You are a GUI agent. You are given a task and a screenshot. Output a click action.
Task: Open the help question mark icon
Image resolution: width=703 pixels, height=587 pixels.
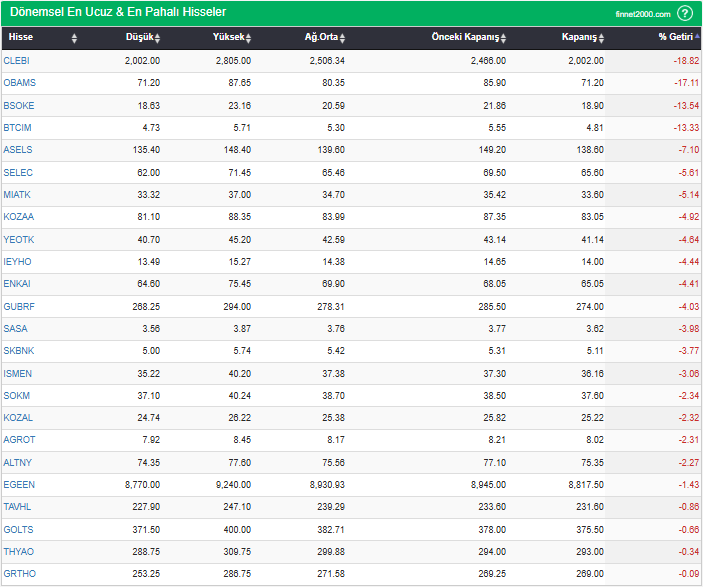pyautogui.click(x=685, y=13)
